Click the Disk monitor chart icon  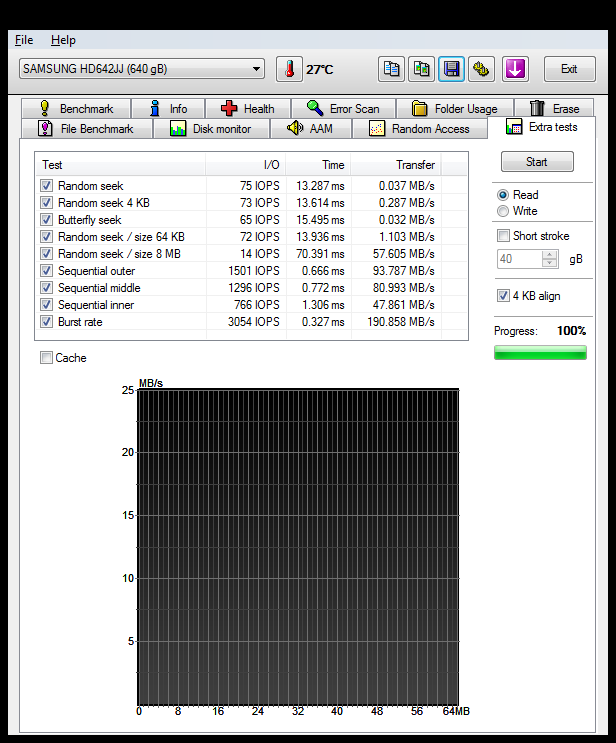click(178, 128)
